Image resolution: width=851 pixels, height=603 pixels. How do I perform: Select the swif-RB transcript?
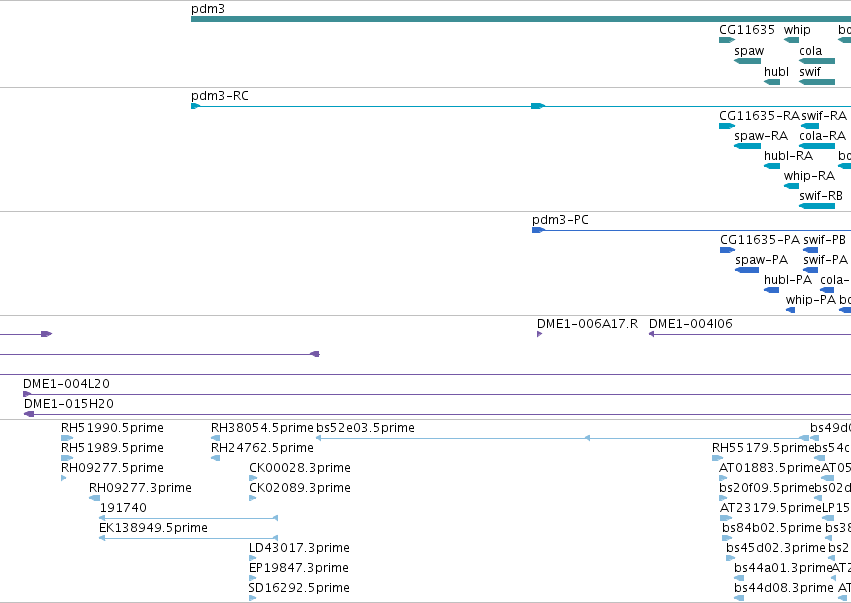(x=817, y=206)
